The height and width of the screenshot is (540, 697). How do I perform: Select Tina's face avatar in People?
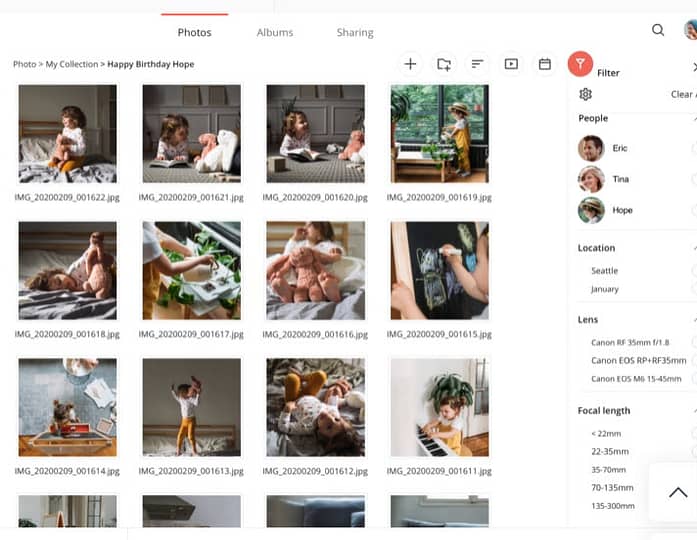591,179
